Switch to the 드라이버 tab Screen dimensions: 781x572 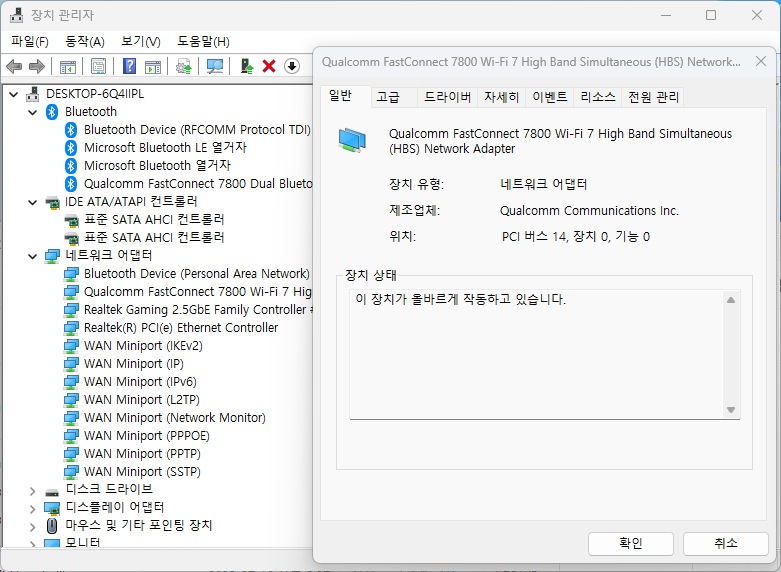[447, 97]
